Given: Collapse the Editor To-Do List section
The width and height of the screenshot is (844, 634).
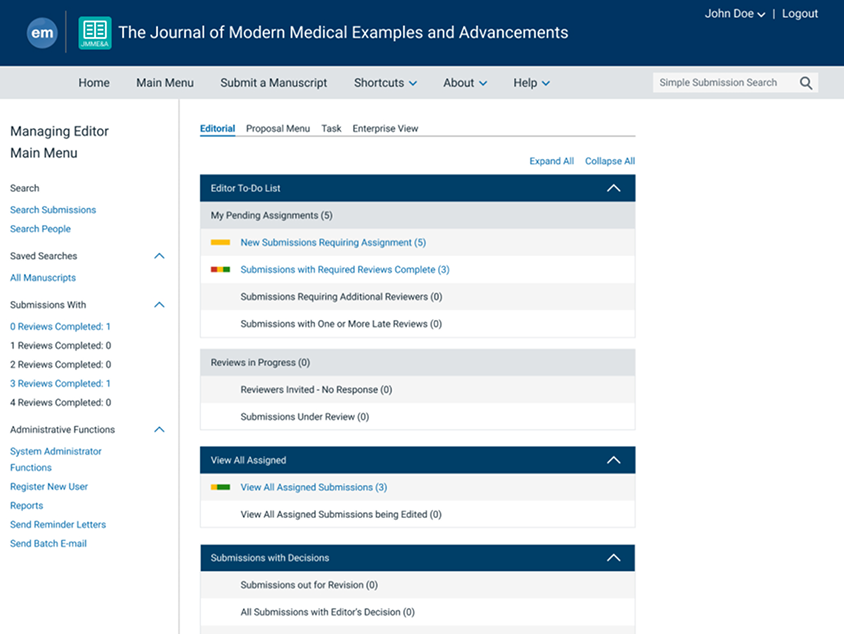Looking at the screenshot, I should coord(614,188).
